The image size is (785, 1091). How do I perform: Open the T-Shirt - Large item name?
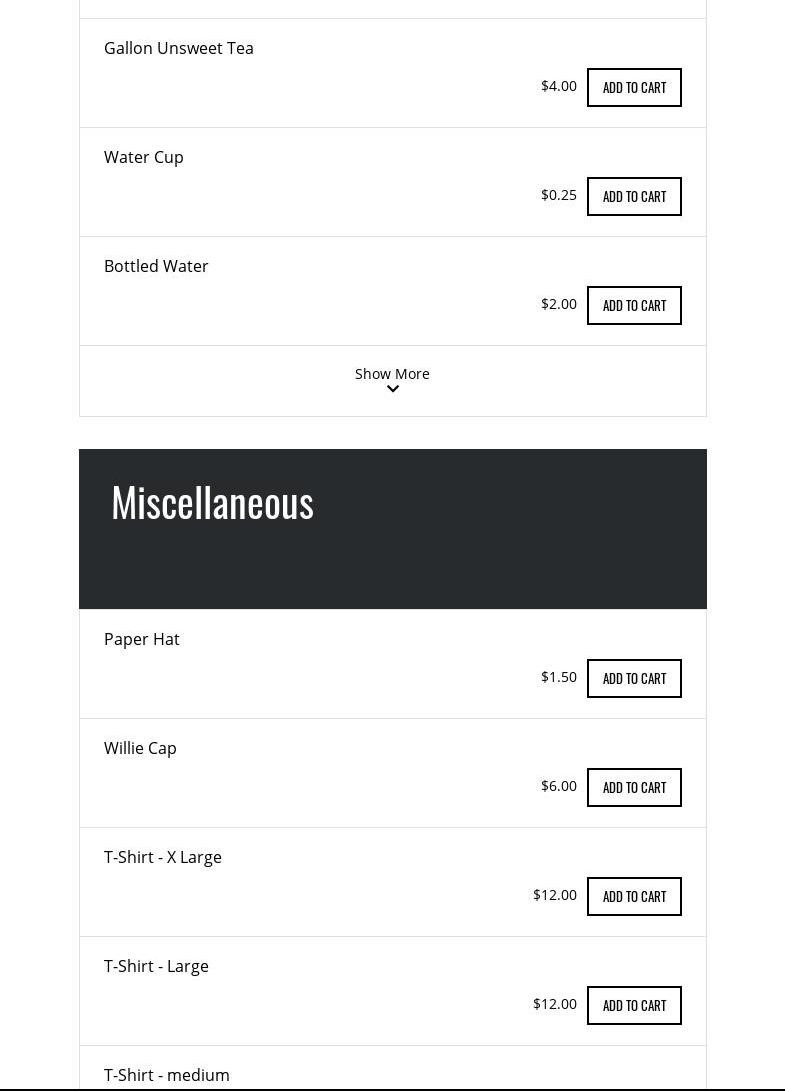point(156,966)
